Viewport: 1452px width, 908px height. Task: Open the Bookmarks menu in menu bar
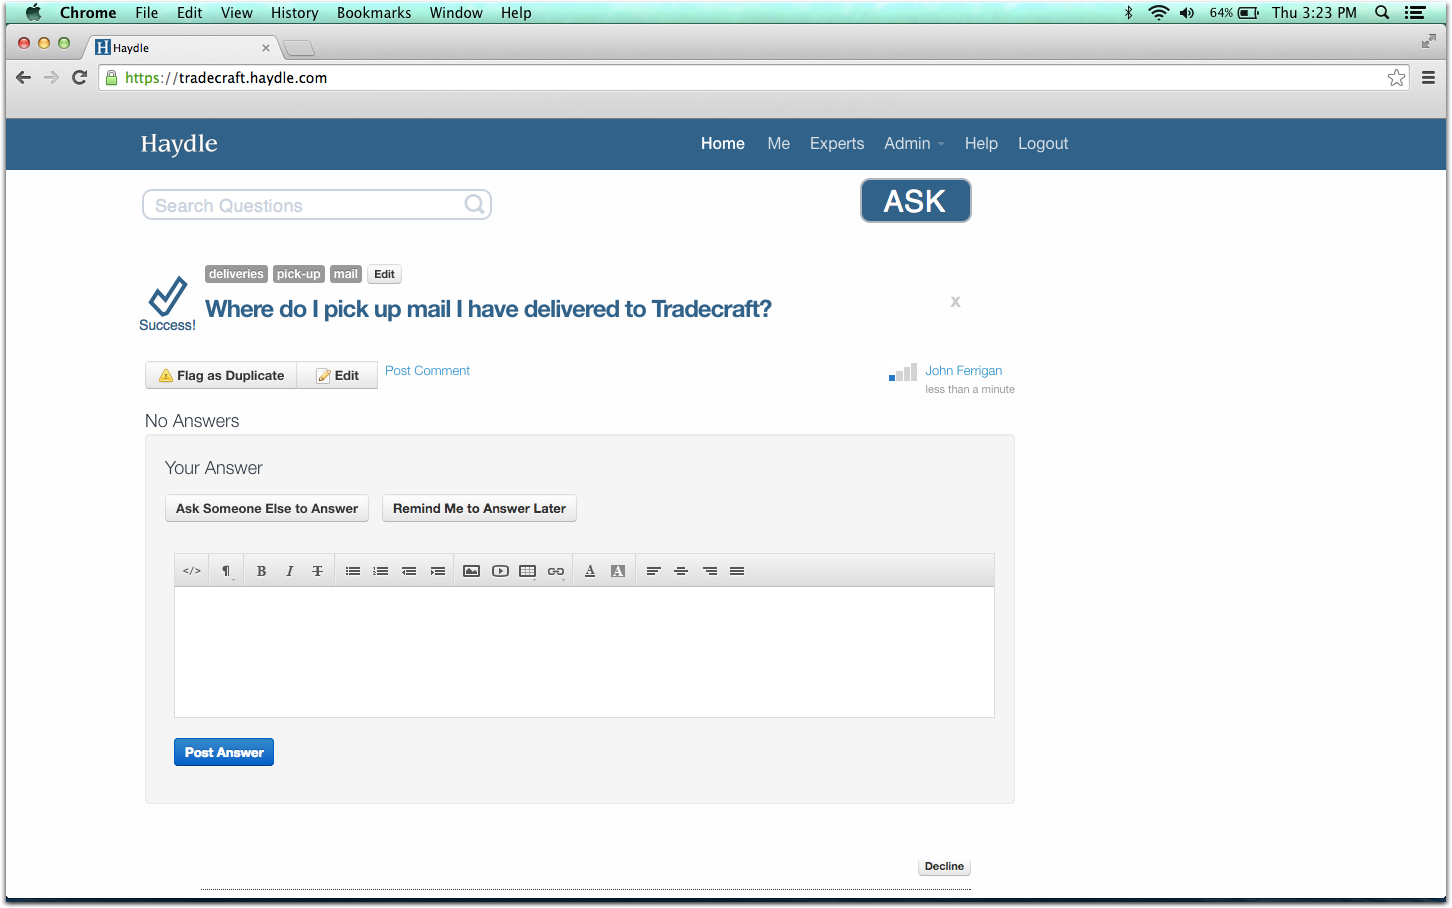[x=374, y=13]
